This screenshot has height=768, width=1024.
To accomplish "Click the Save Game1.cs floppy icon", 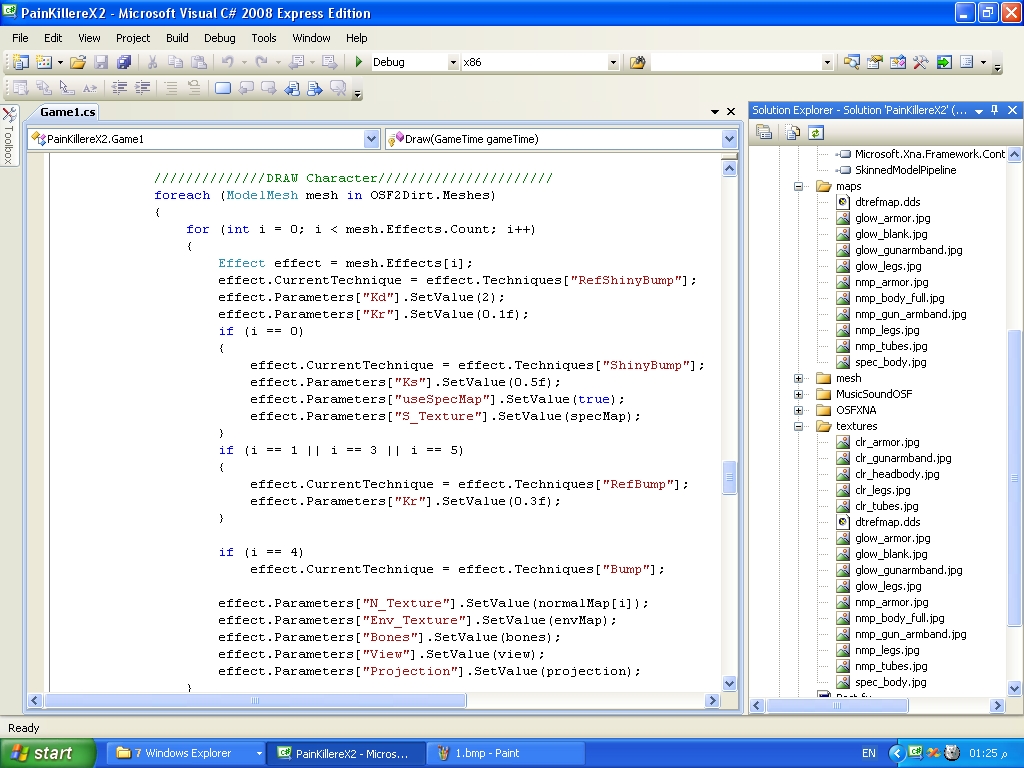I will (x=101, y=62).
